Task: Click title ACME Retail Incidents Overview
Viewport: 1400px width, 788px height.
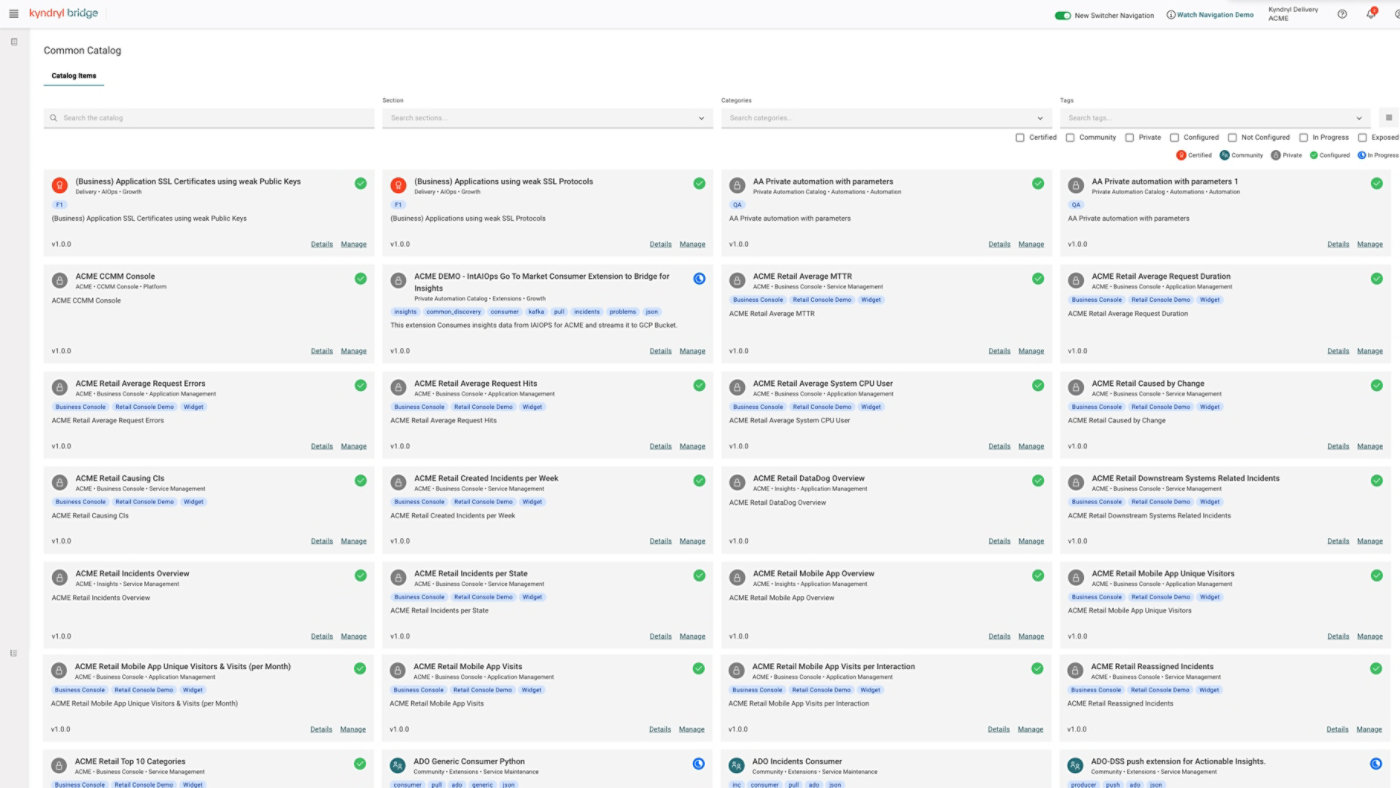Action: pyautogui.click(x=132, y=573)
